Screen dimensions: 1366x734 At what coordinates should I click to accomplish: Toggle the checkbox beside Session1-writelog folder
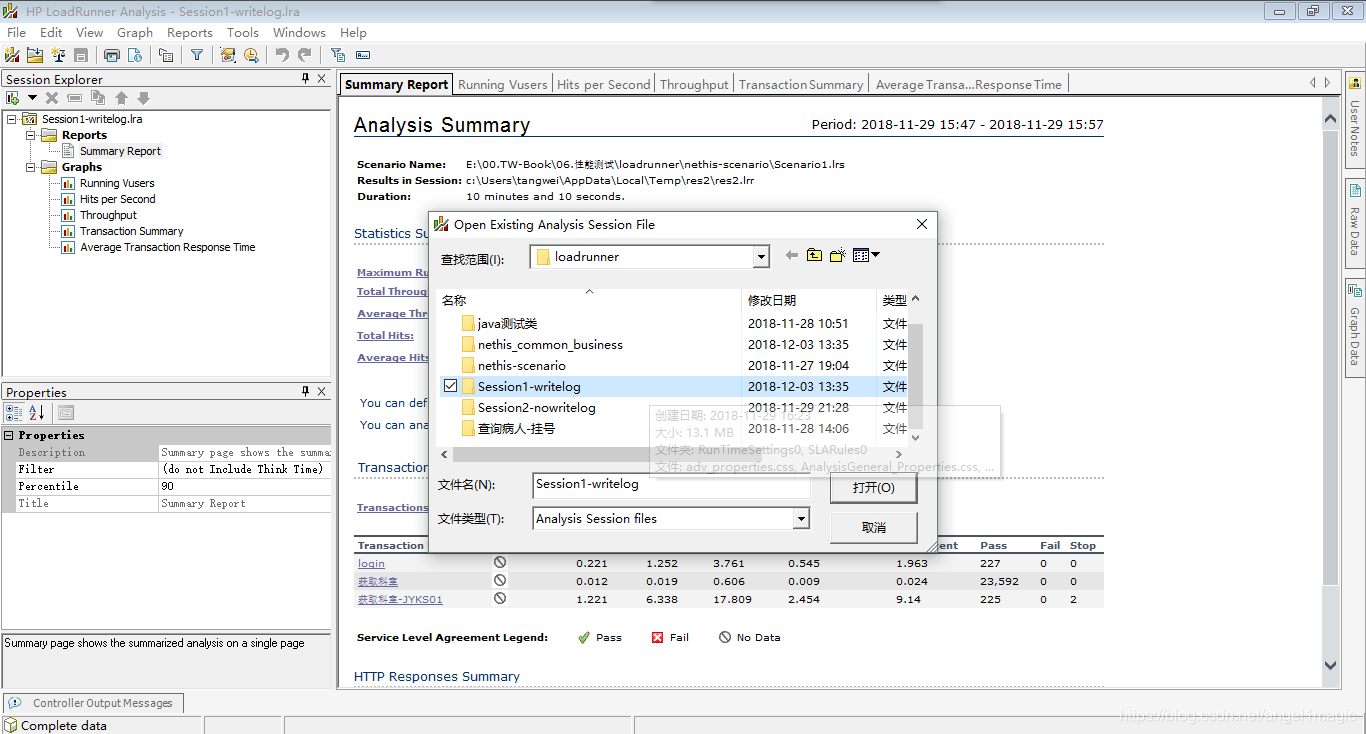coord(450,386)
